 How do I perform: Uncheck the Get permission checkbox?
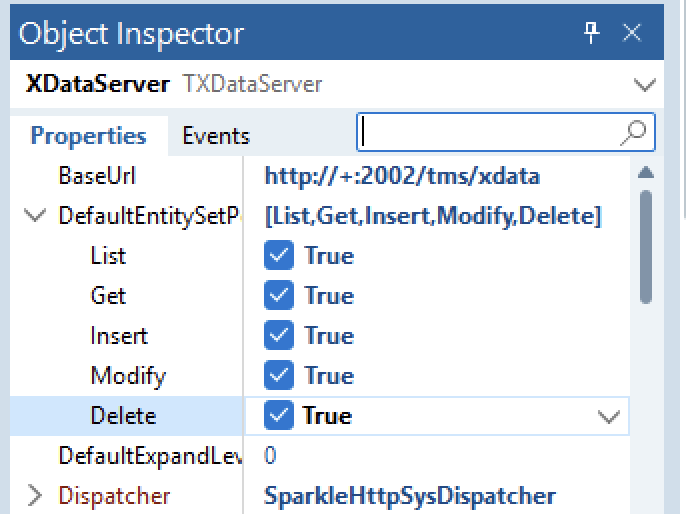tap(279, 295)
